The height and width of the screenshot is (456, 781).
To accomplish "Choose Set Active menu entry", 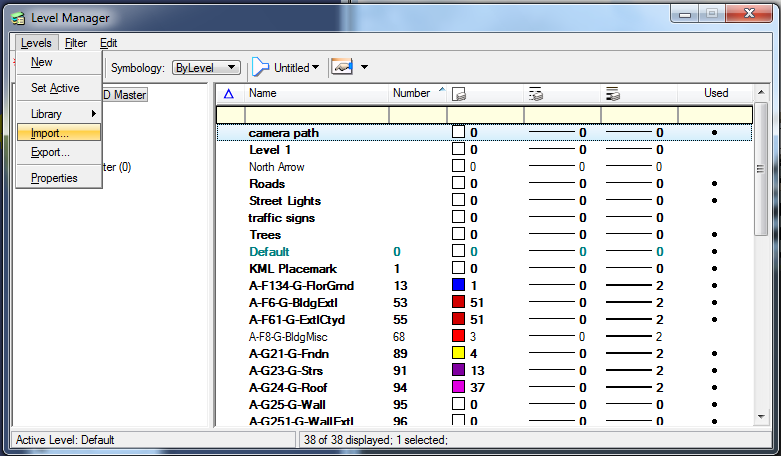I will coord(59,88).
